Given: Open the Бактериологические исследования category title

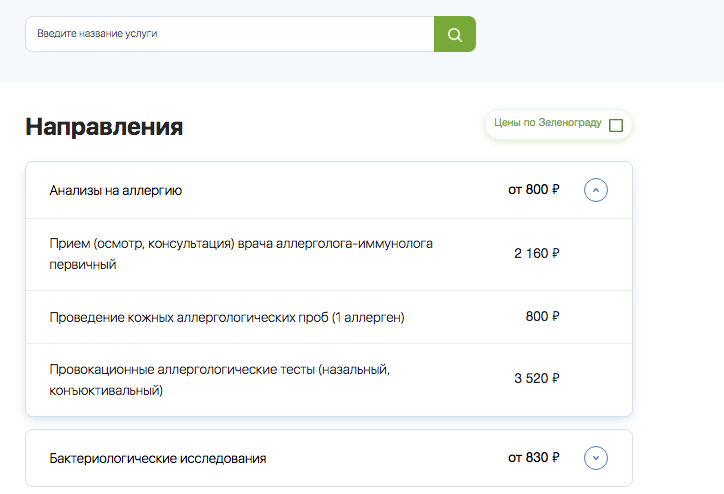Looking at the screenshot, I should [158, 458].
